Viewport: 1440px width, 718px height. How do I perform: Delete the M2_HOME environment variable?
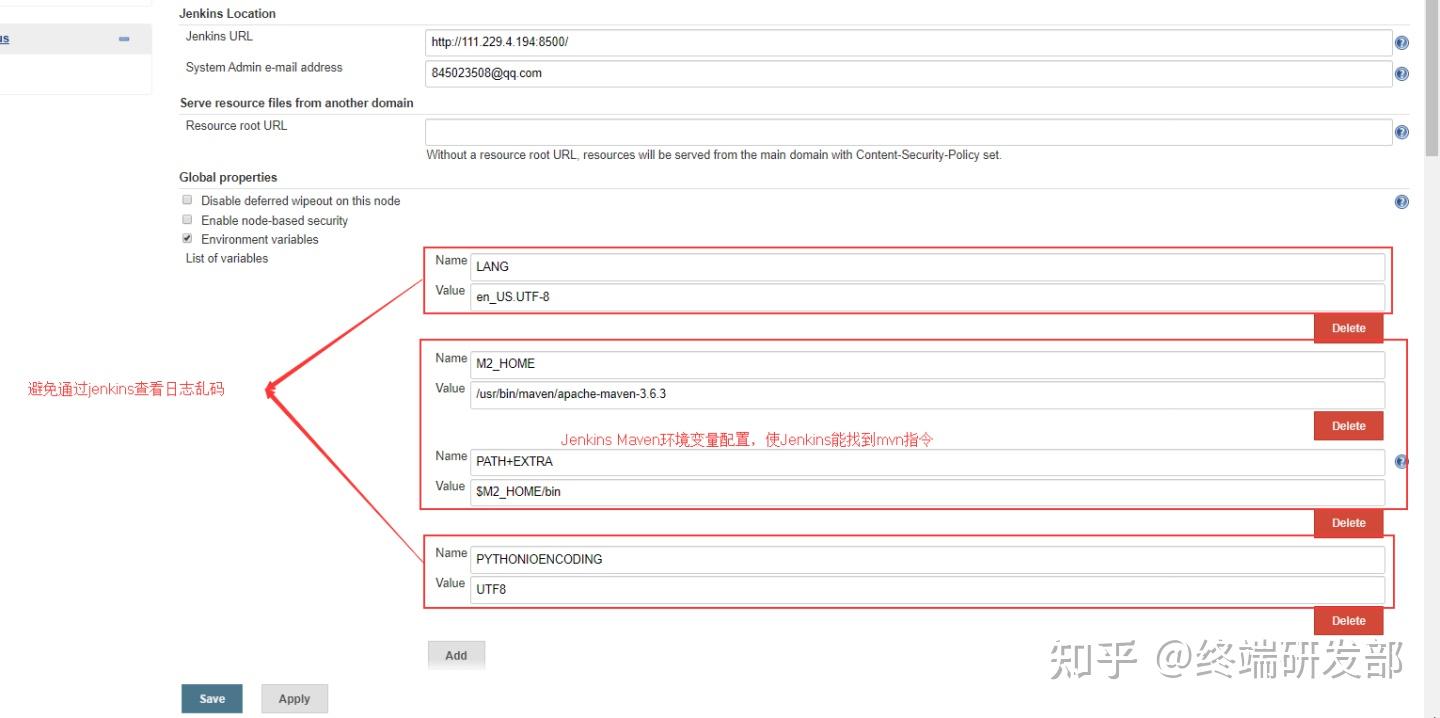click(1348, 425)
